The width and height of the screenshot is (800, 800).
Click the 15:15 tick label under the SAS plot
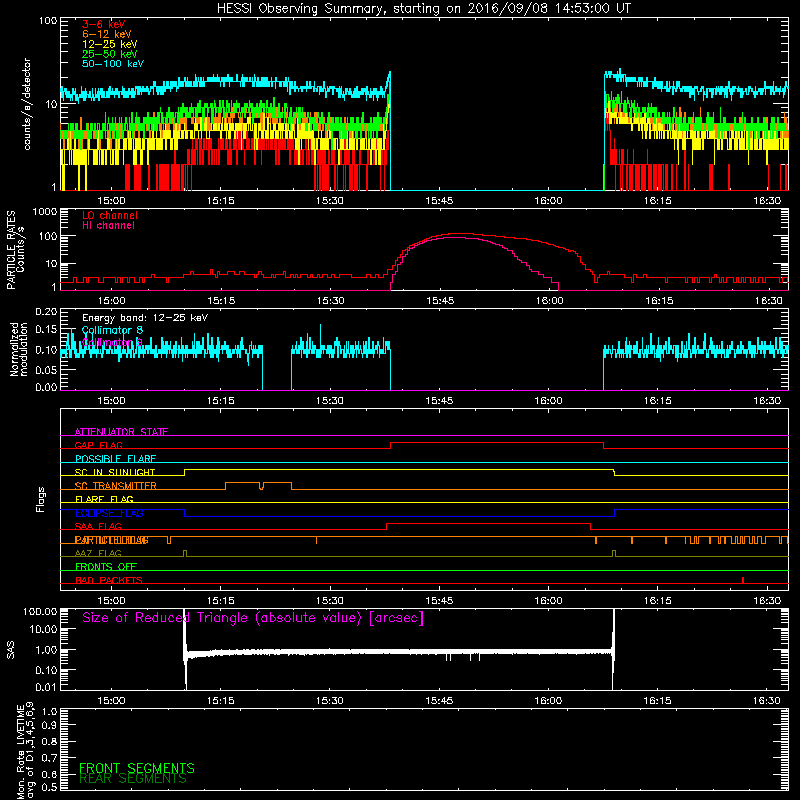pyautogui.click(x=220, y=701)
